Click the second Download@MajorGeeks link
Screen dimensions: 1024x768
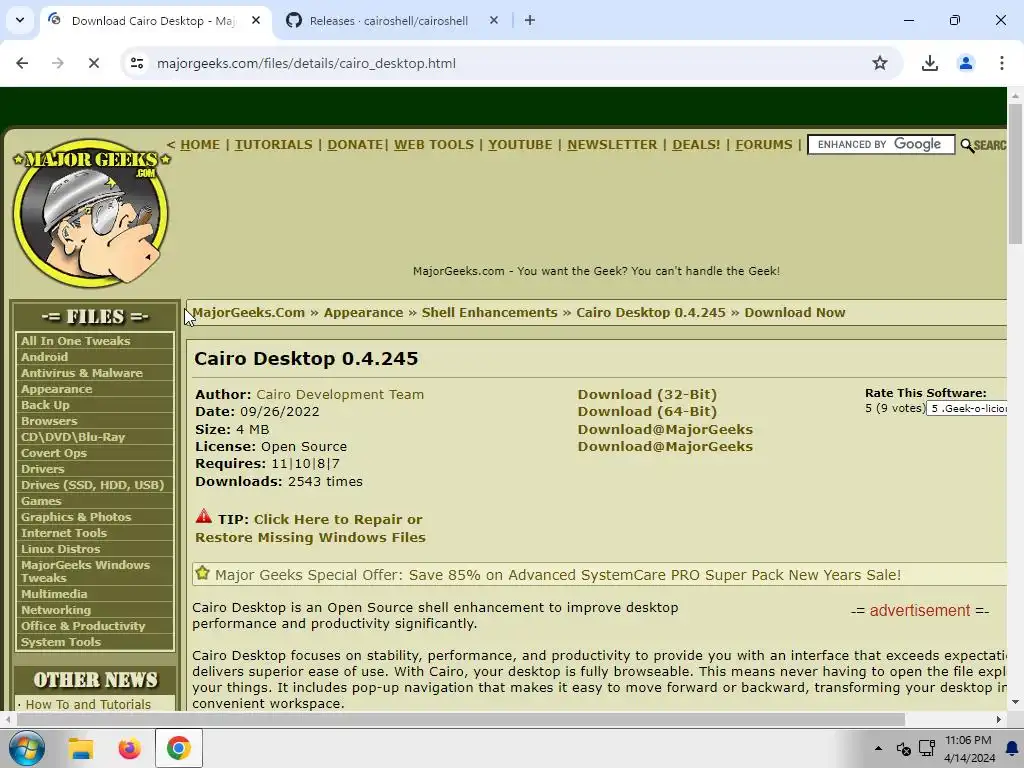[665, 447]
